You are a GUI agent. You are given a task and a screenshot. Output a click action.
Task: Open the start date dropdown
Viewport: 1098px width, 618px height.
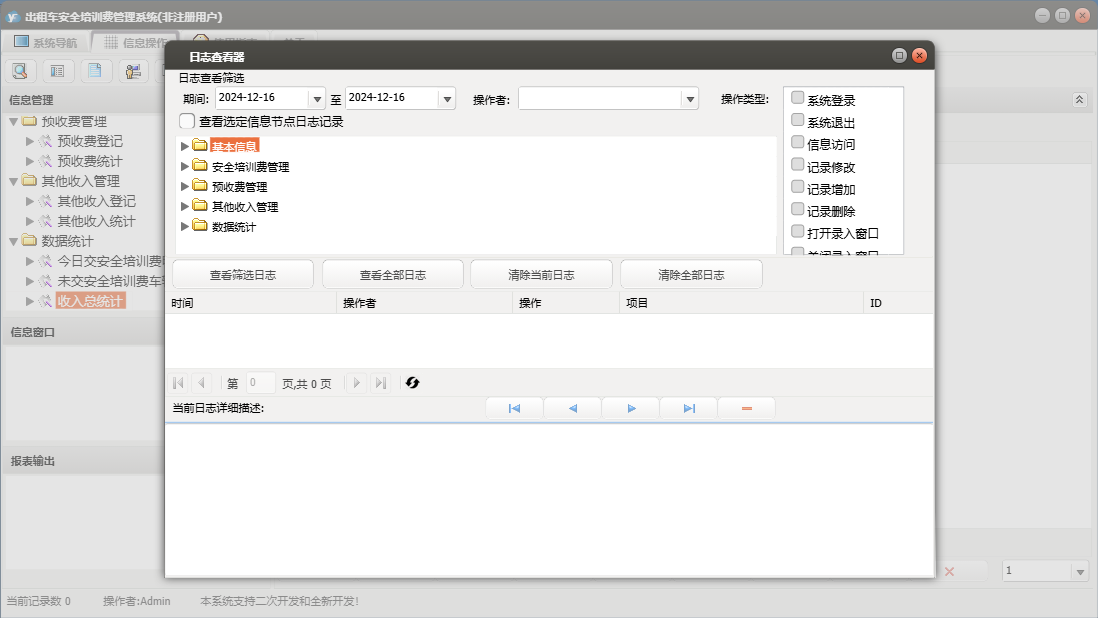(x=318, y=99)
